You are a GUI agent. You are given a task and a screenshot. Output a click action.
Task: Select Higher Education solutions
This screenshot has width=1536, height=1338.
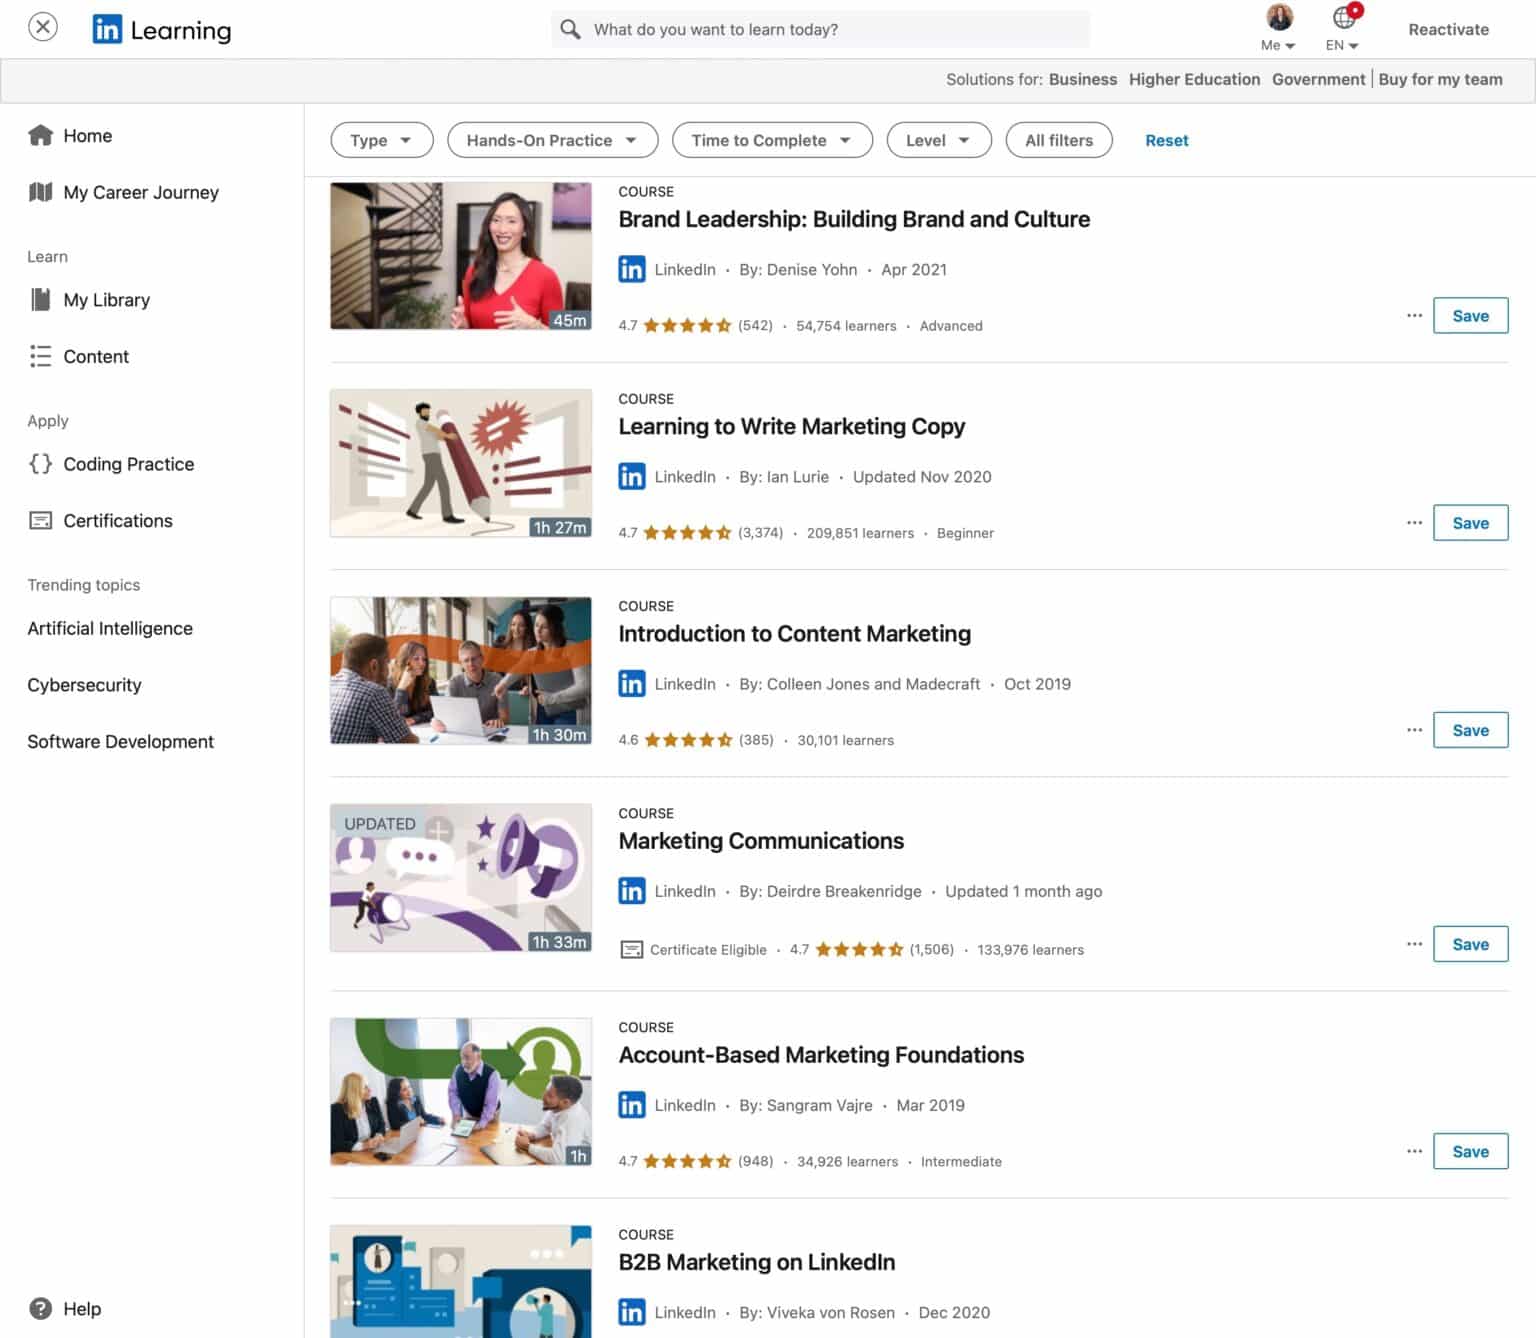pyautogui.click(x=1194, y=79)
